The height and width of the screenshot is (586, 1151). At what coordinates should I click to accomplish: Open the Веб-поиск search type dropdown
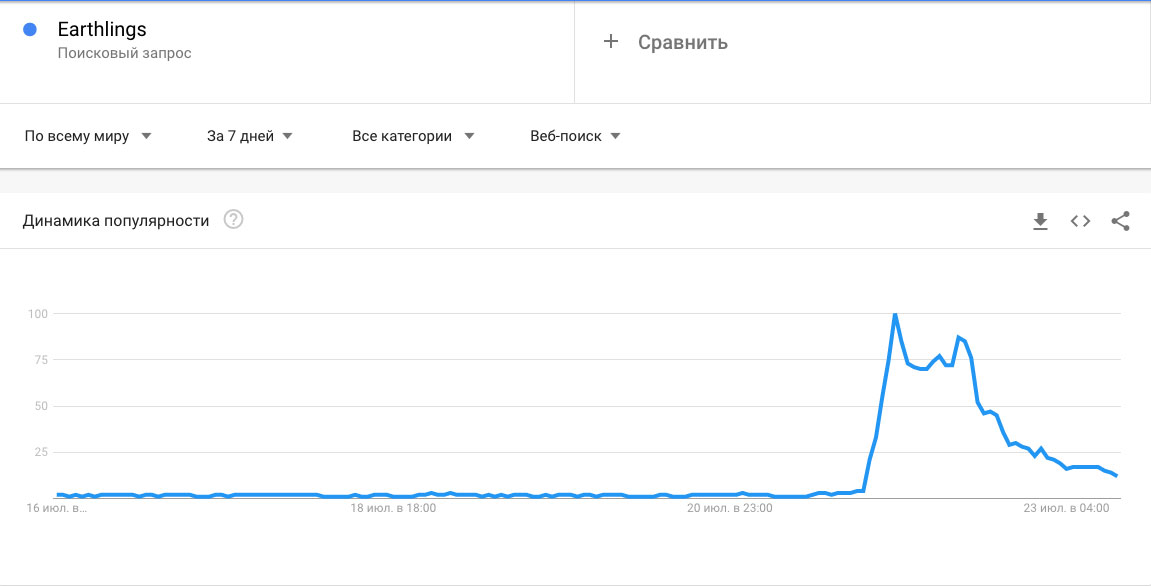coord(576,136)
